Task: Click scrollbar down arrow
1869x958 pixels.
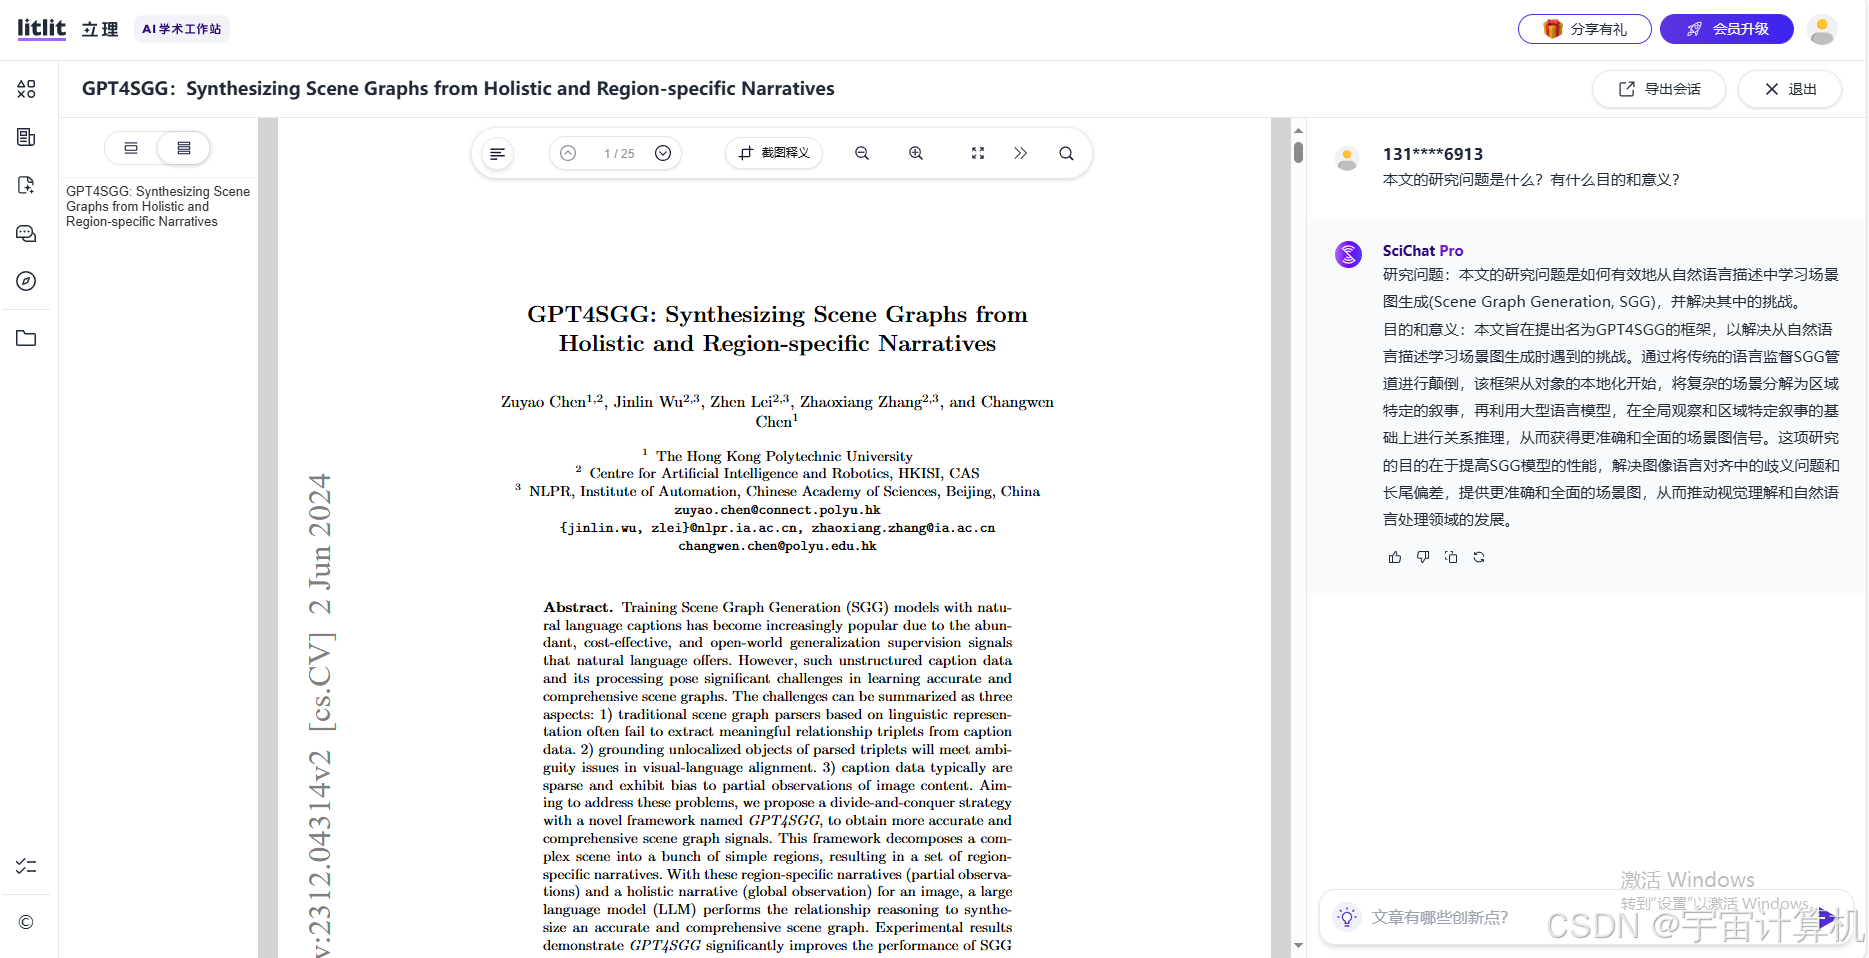Action: [x=1298, y=945]
